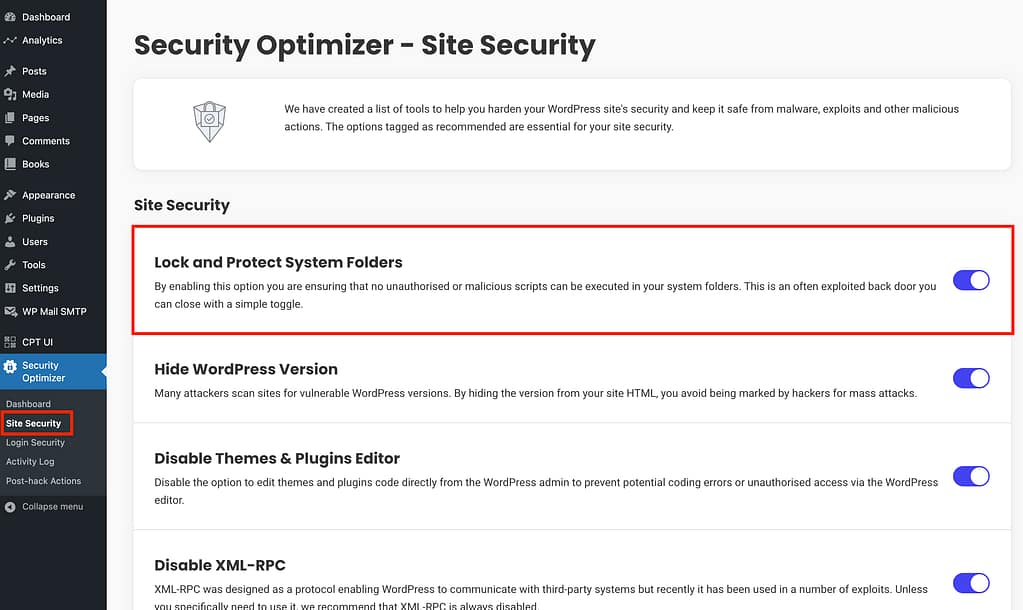Image resolution: width=1023 pixels, height=610 pixels.
Task: Click the Posts pushpin icon
Action: pyautogui.click(x=10, y=71)
